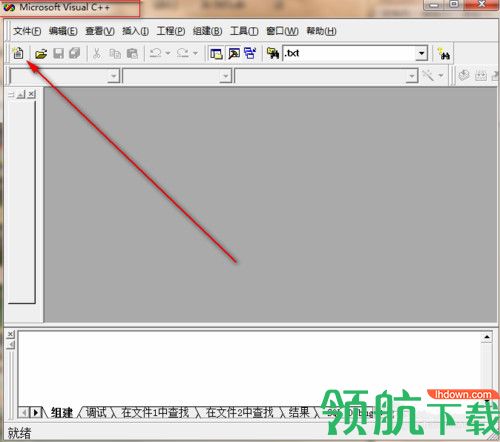Open the 组建(B) menu
Screen dimensions: 500x442
pos(207,31)
